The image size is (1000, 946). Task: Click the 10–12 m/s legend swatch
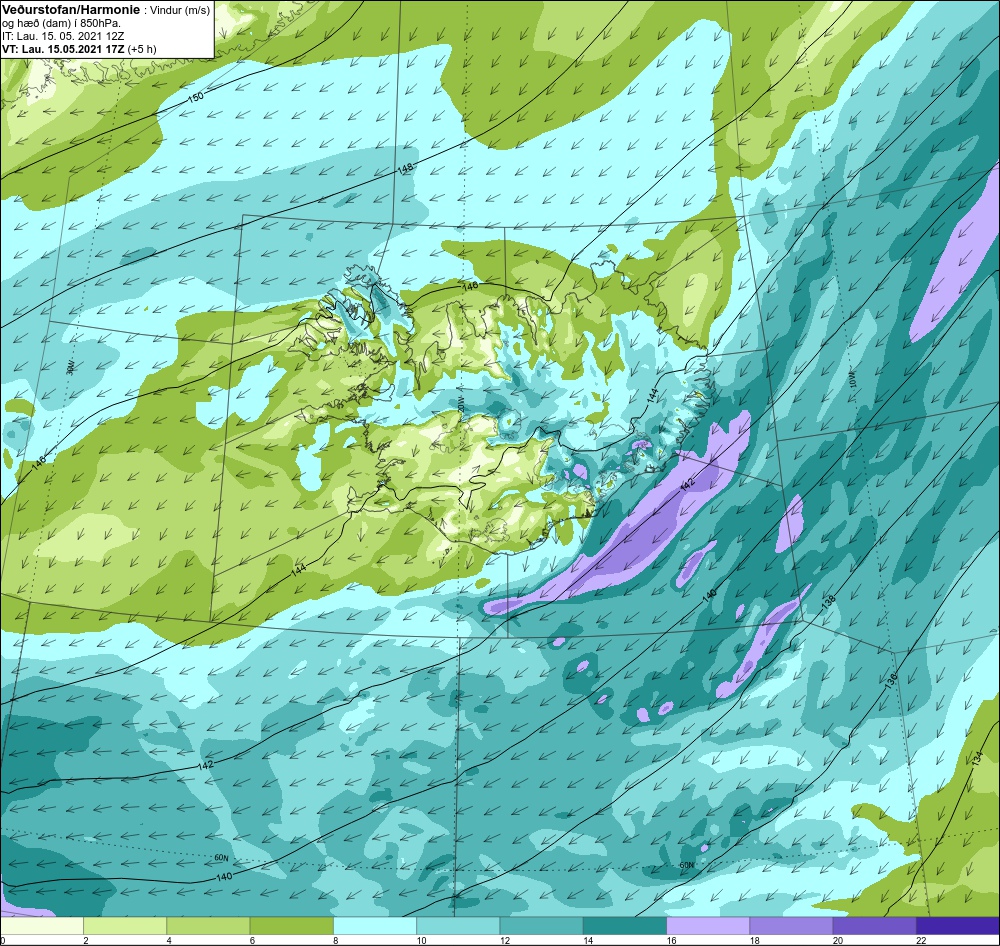tap(458, 925)
